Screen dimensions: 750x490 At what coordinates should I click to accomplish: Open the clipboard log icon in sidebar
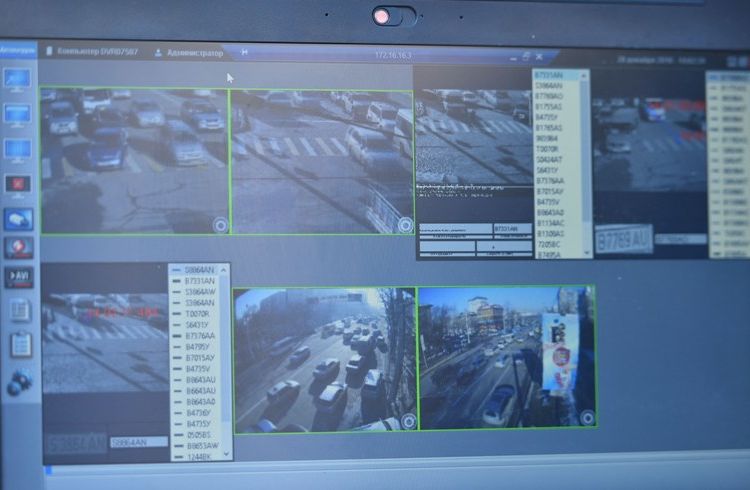pos(21,344)
